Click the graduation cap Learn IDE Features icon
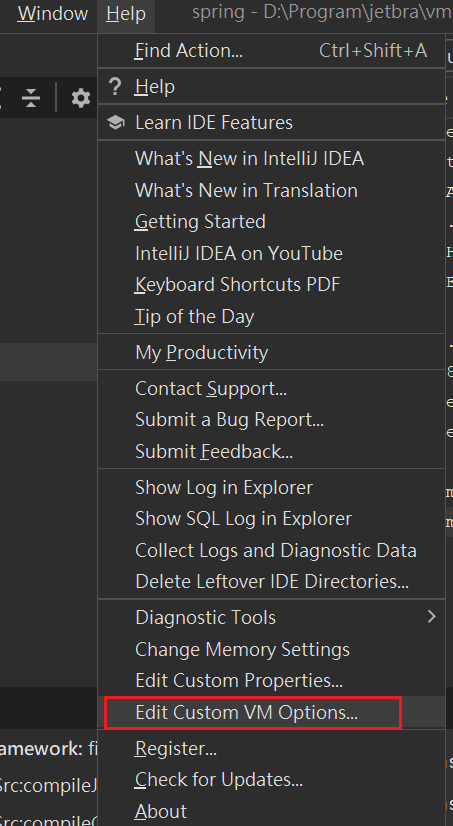Image resolution: width=453 pixels, height=826 pixels. tap(115, 123)
